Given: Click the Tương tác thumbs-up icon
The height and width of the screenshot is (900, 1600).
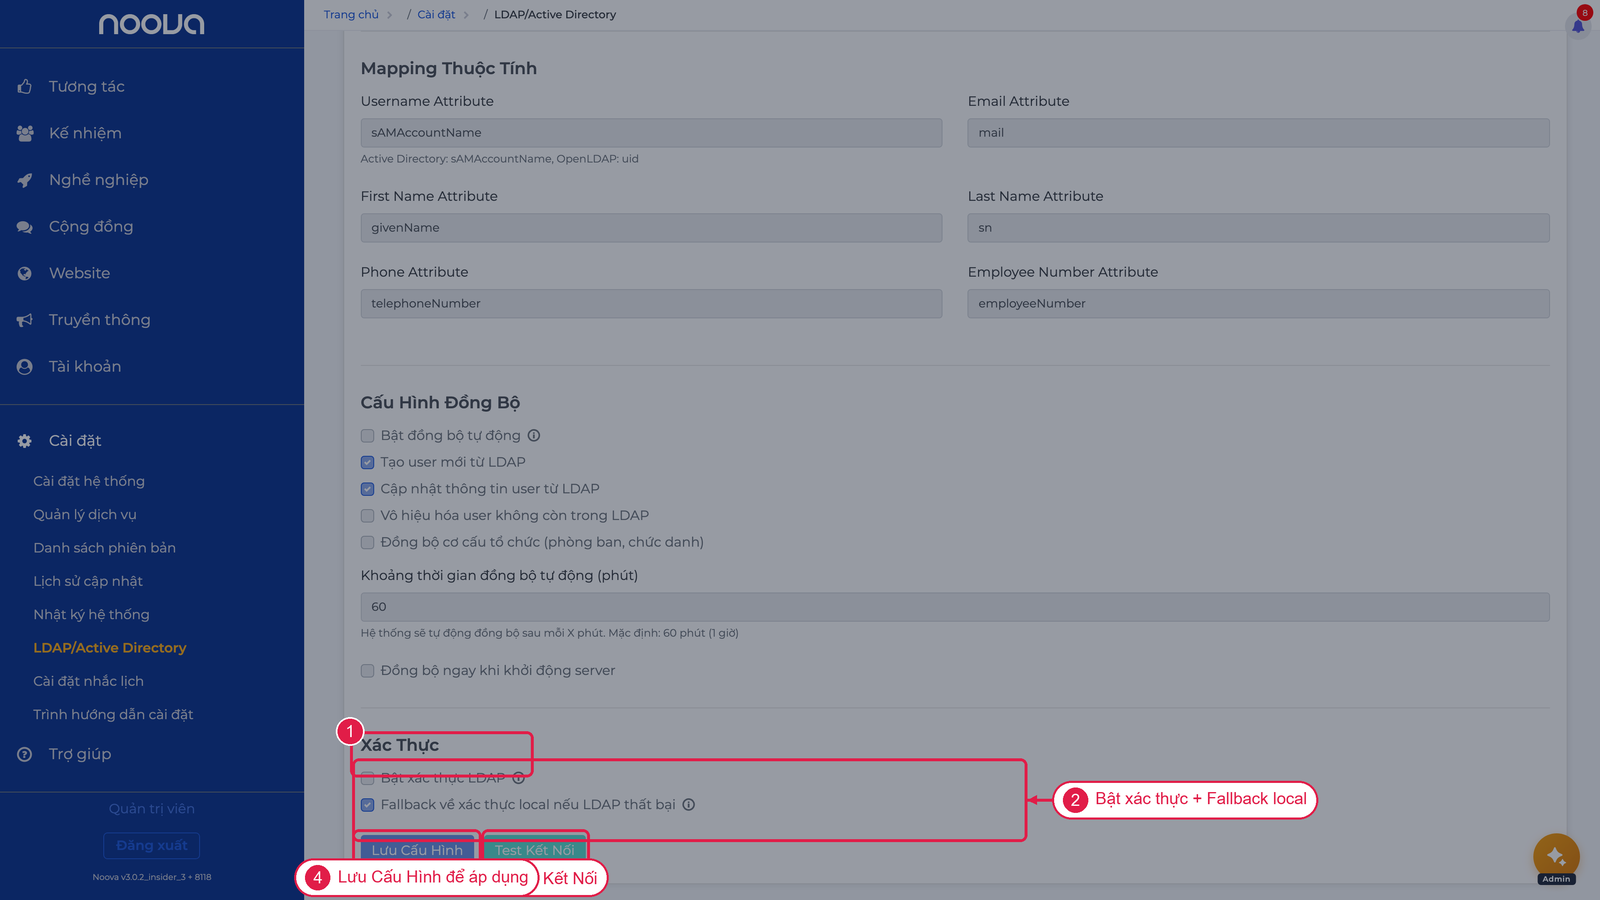Looking at the screenshot, I should click(x=25, y=87).
